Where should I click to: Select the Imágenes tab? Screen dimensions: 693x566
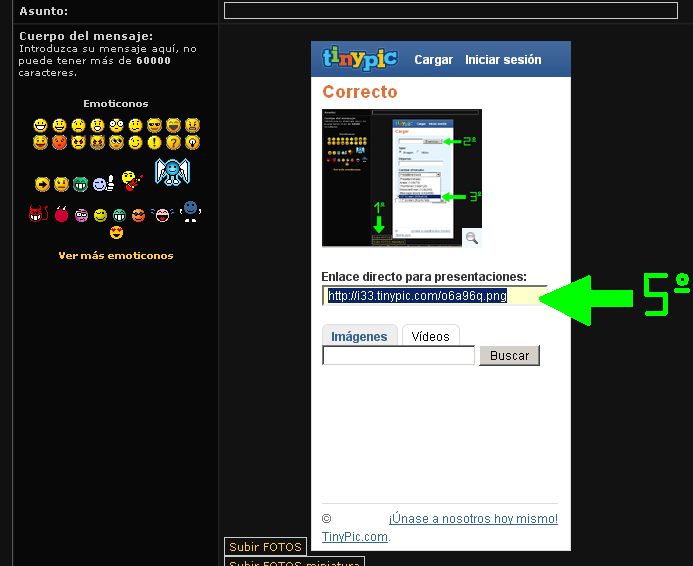point(359,337)
